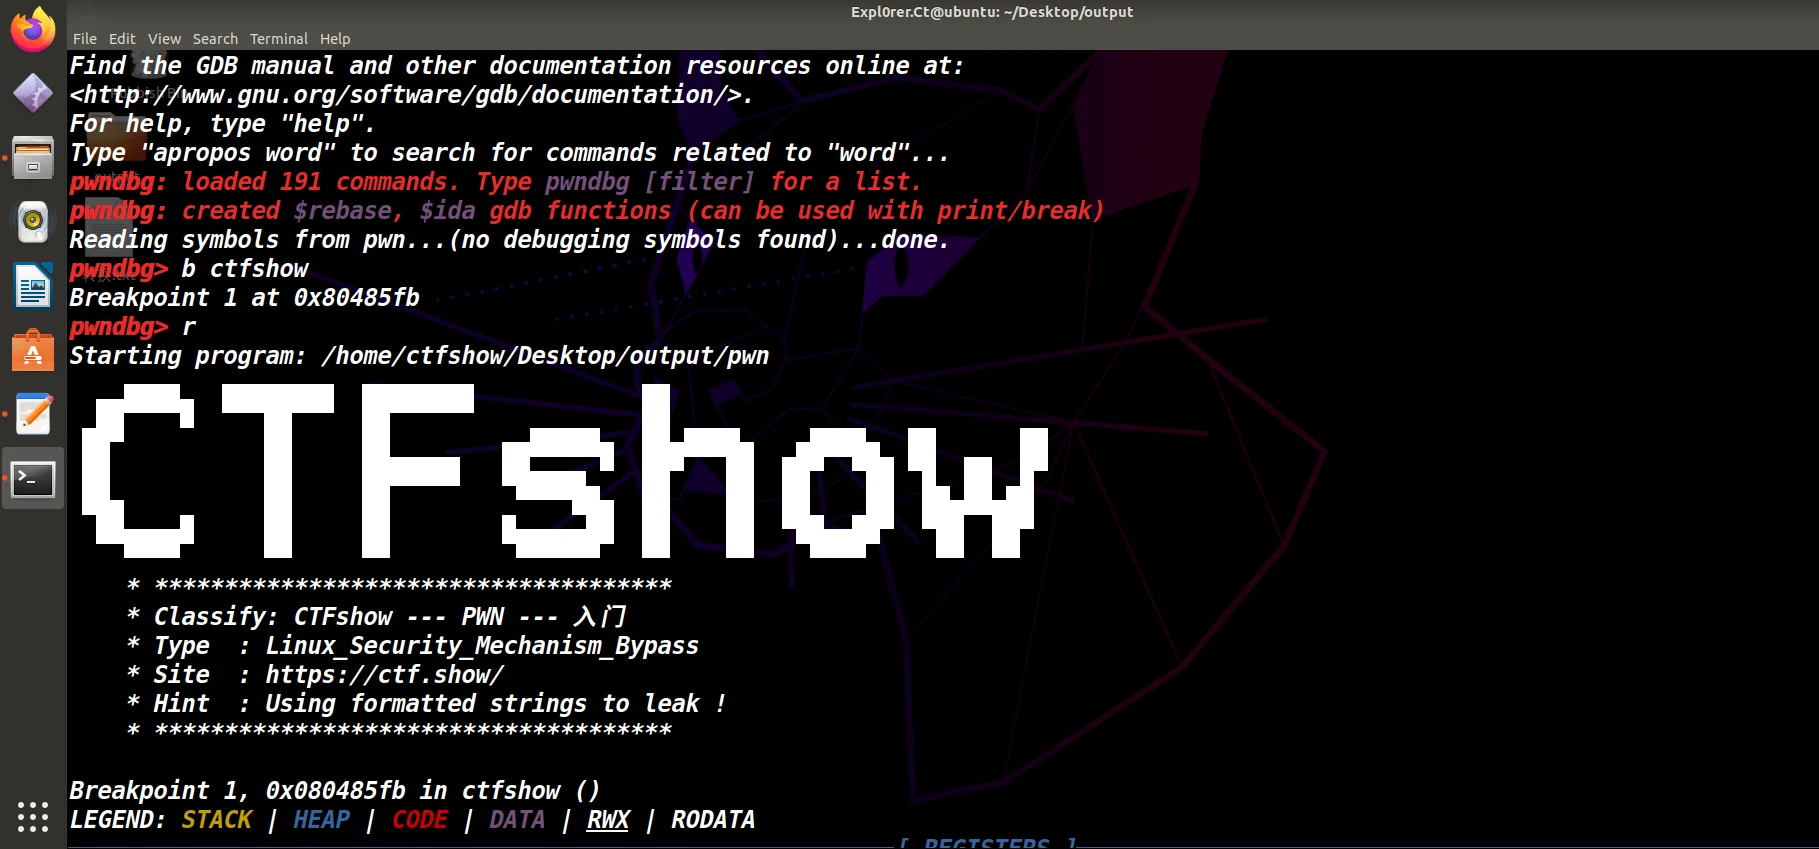This screenshot has height=849, width=1819.
Task: Open the Search menu
Action: [215, 39]
